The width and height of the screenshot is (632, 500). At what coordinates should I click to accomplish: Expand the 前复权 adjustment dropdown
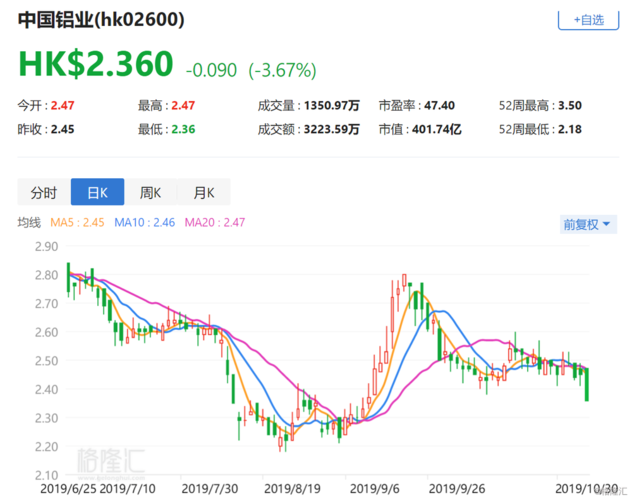588,224
